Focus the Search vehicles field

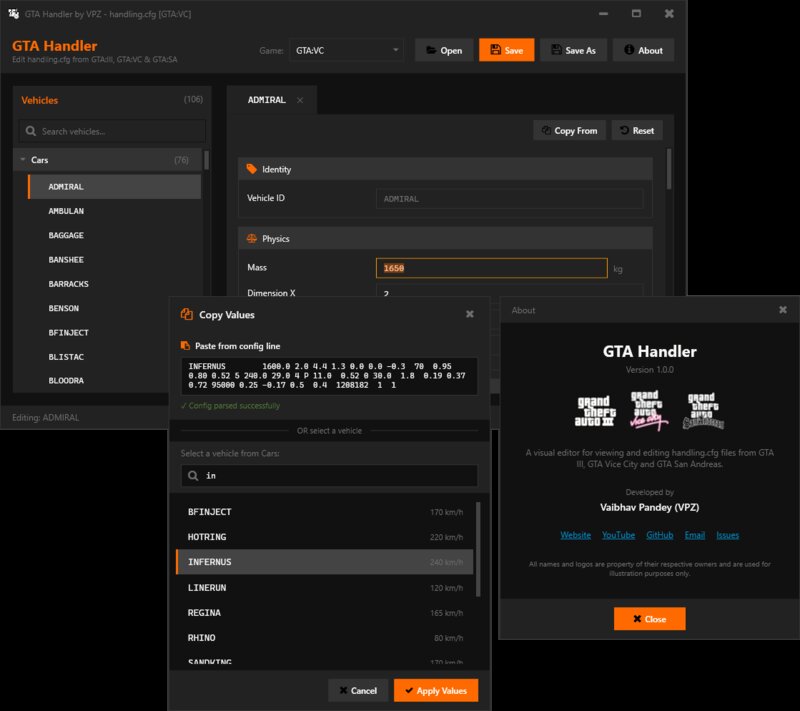pyautogui.click(x=114, y=131)
